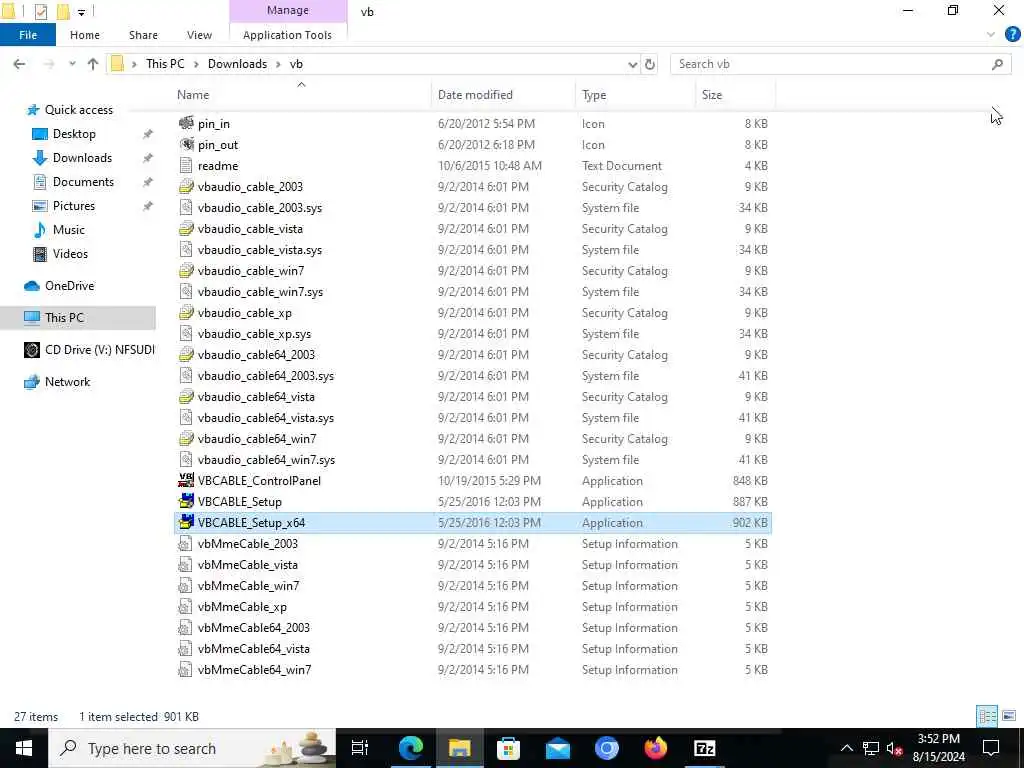Click This PC in the address breadcrumb
This screenshot has width=1024, height=768.
(x=165, y=64)
